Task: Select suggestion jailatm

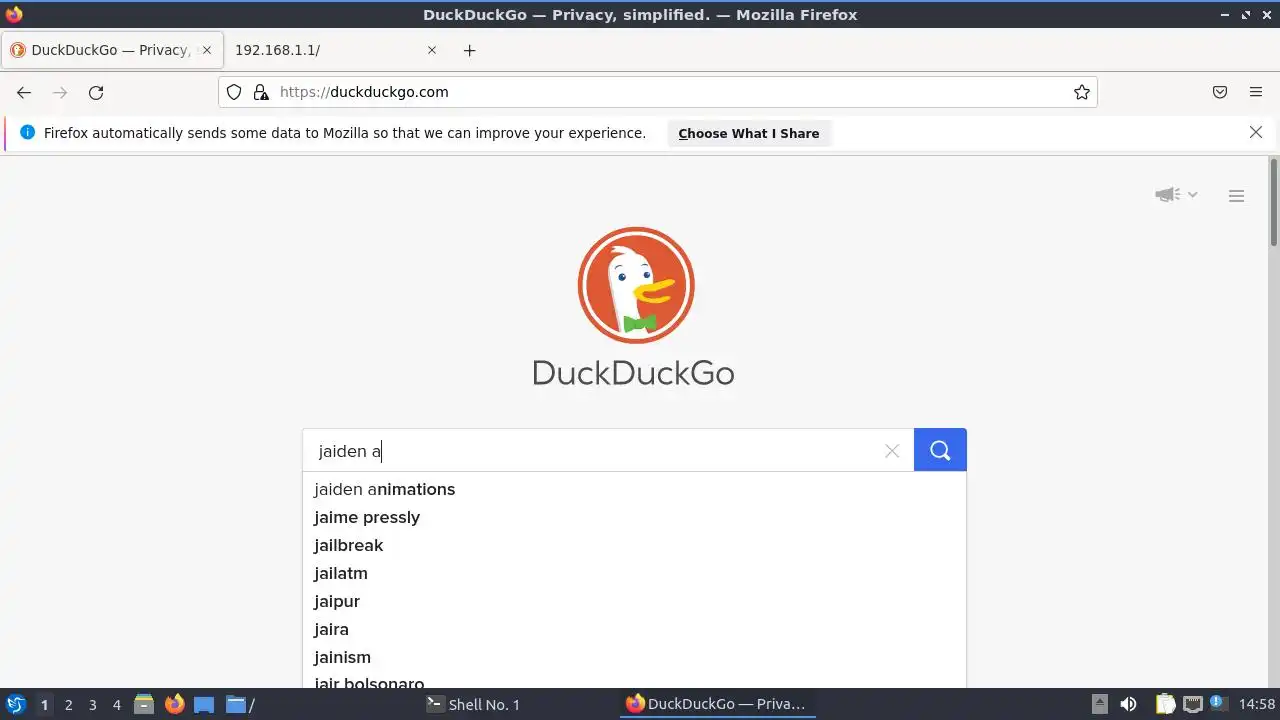Action: [634, 573]
